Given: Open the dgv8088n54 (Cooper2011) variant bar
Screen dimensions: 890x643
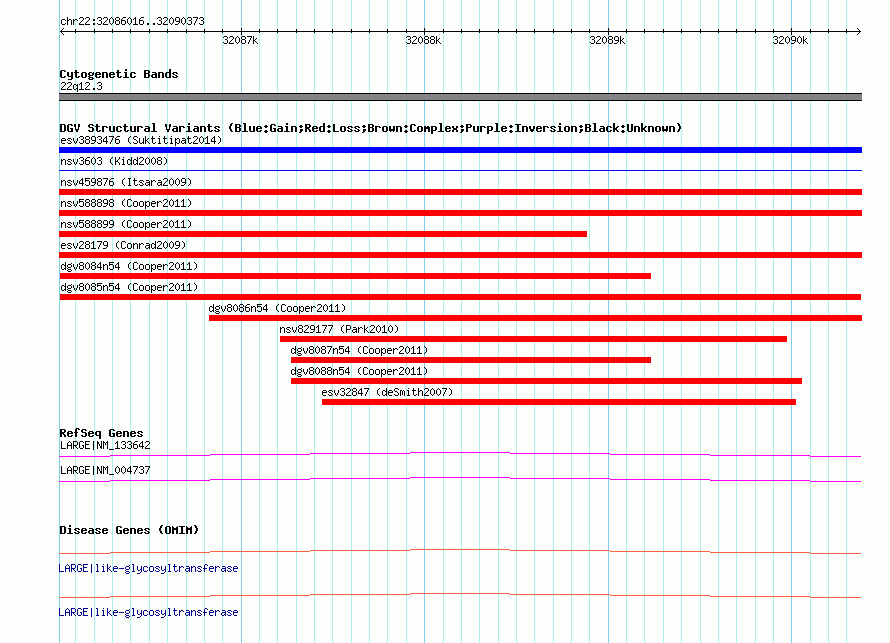Looking at the screenshot, I should pos(546,381).
